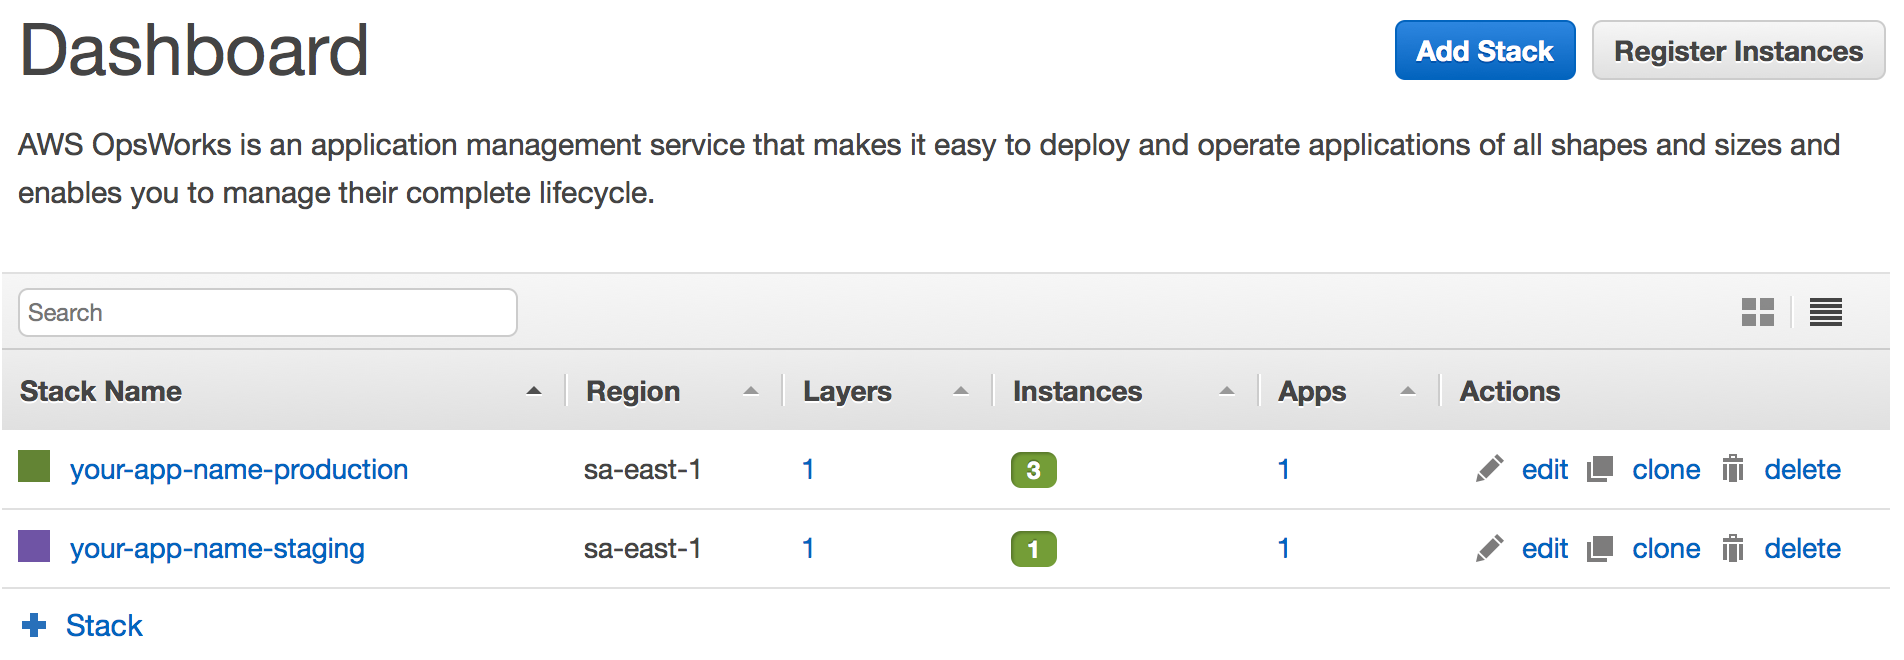1904x660 pixels.
Task: Click the Instances column header
Action: [x=1077, y=391]
